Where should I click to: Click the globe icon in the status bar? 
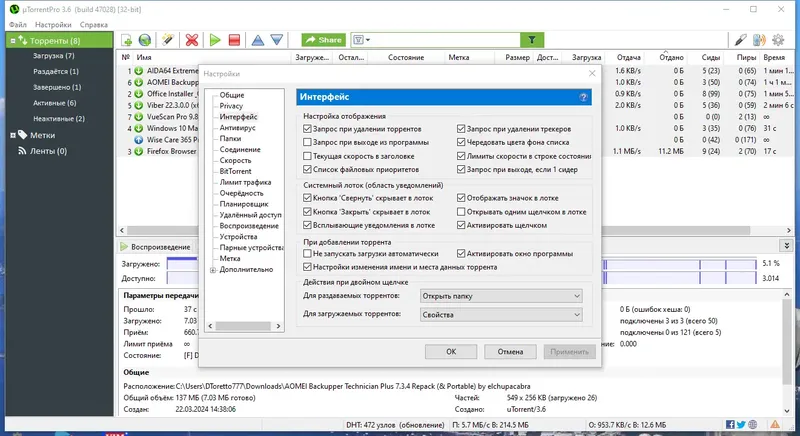753,424
